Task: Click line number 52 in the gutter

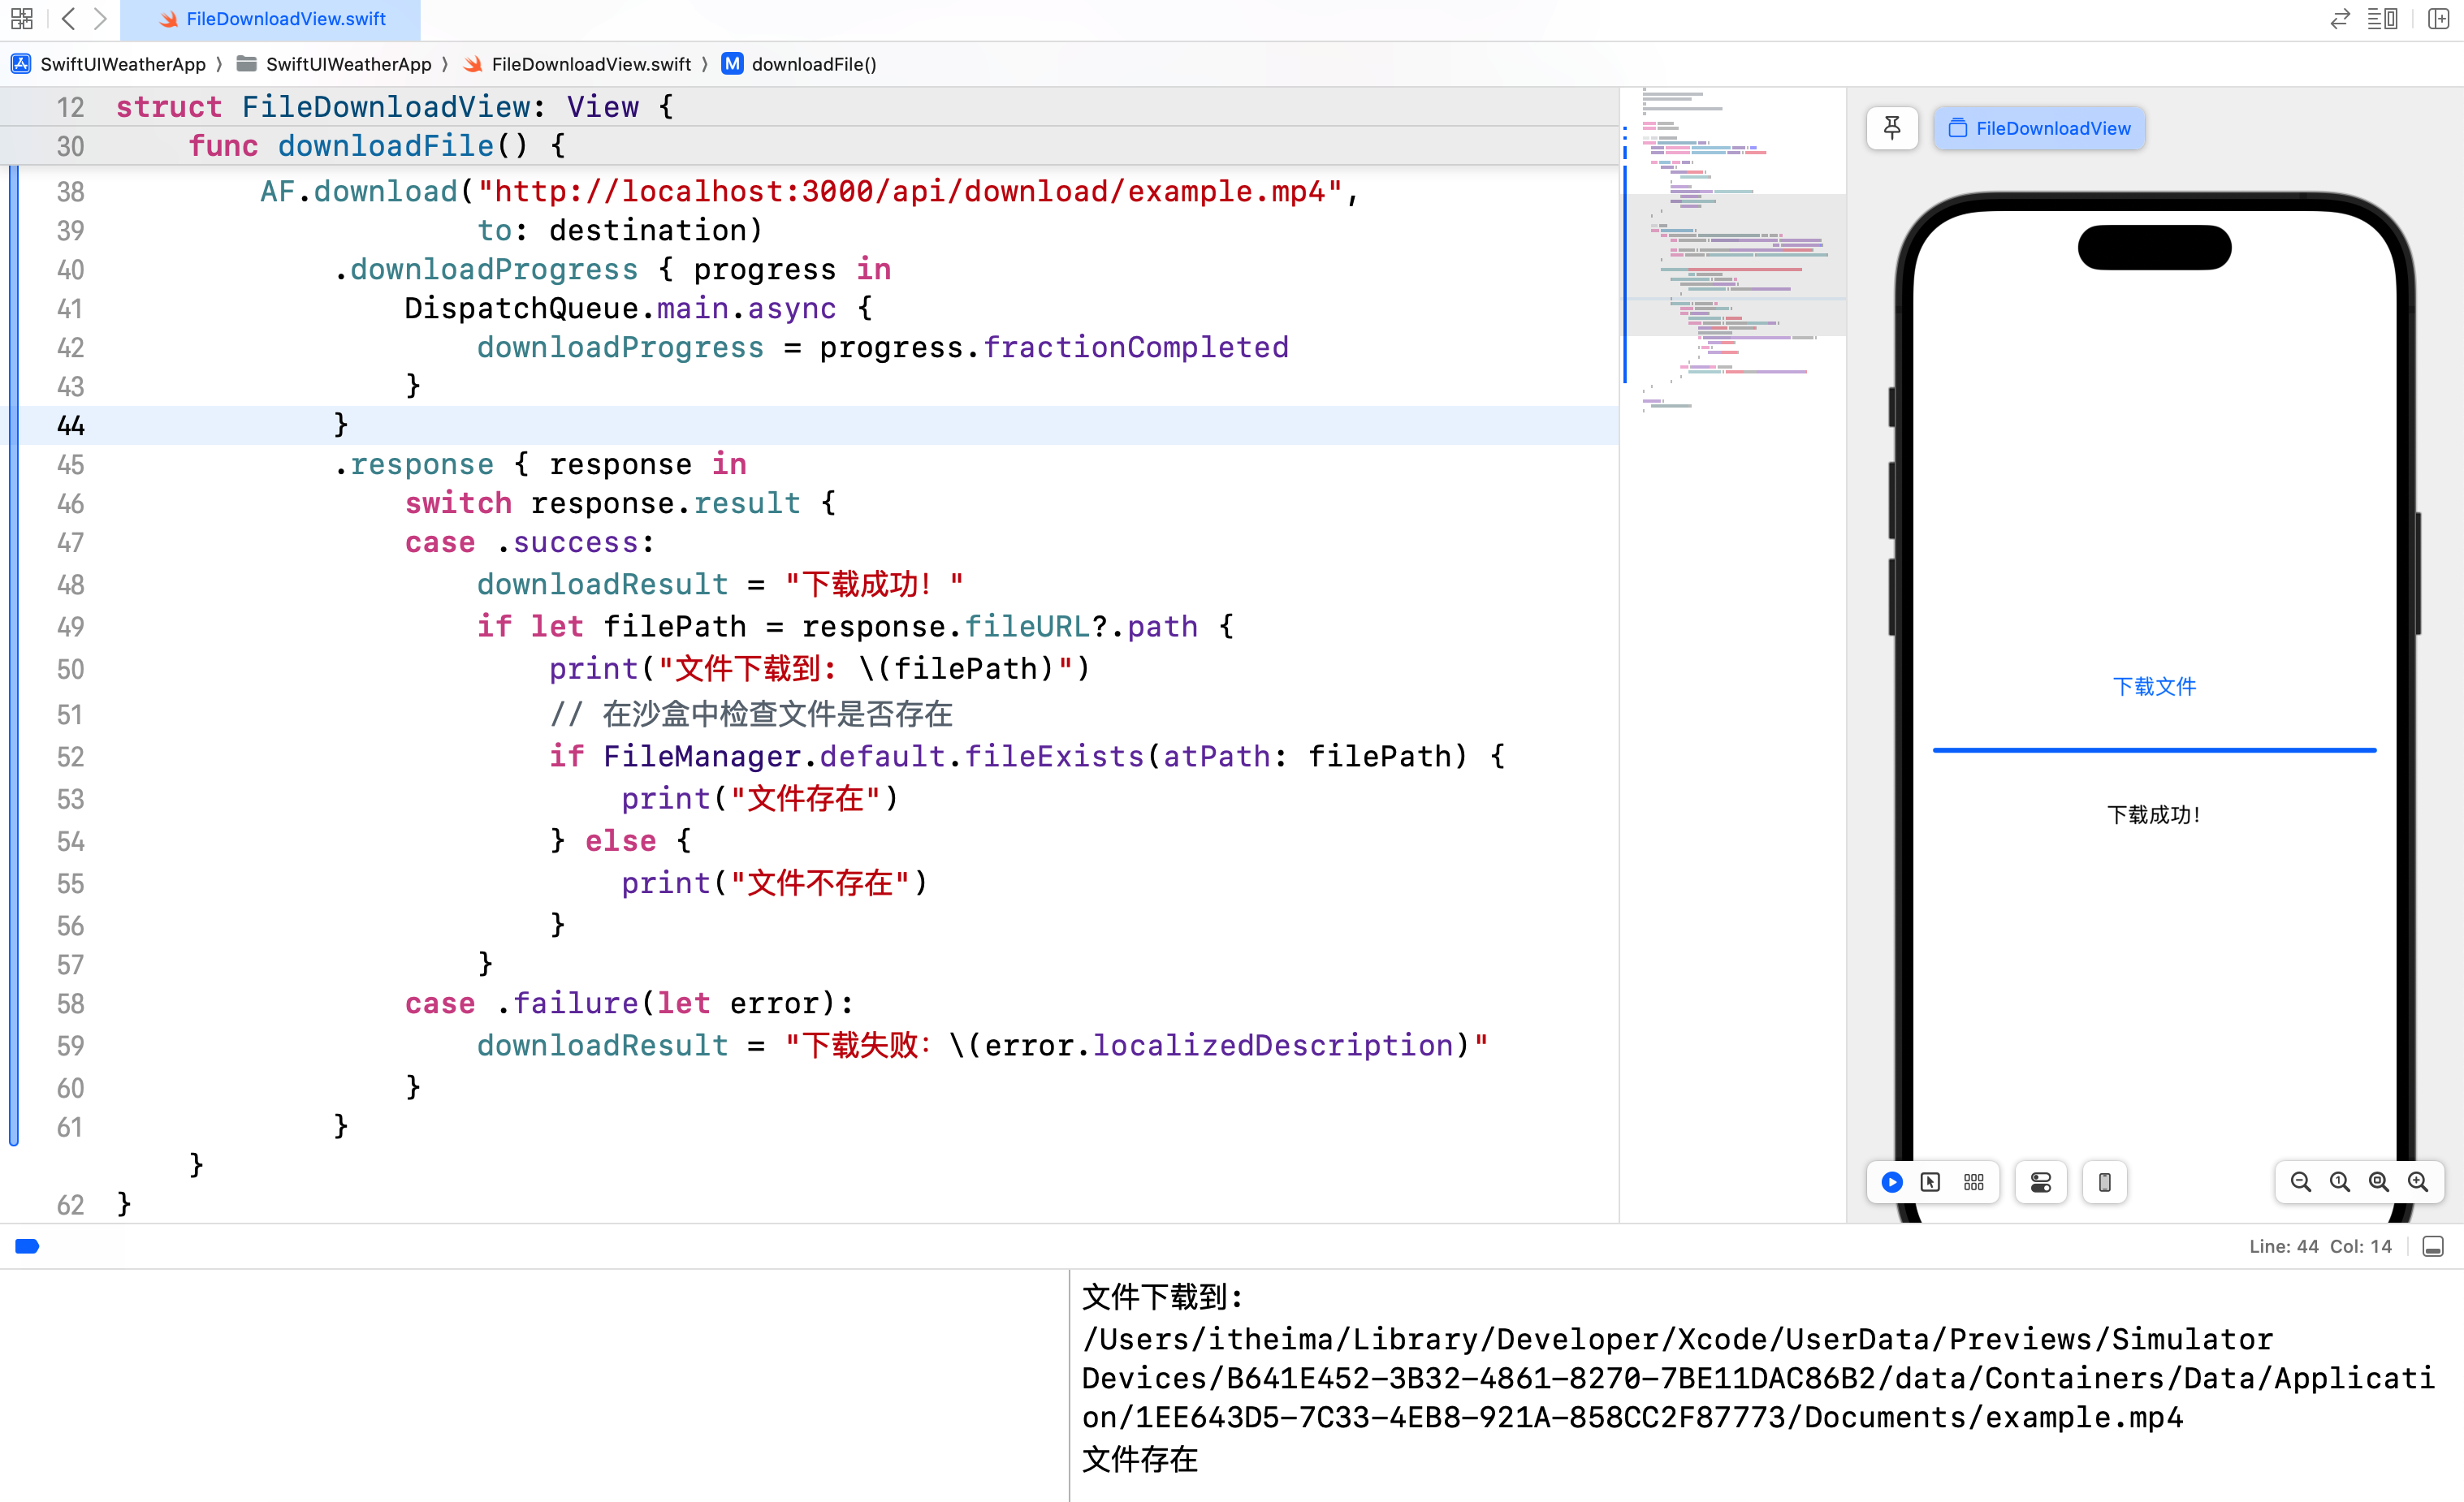Action: tap(70, 757)
